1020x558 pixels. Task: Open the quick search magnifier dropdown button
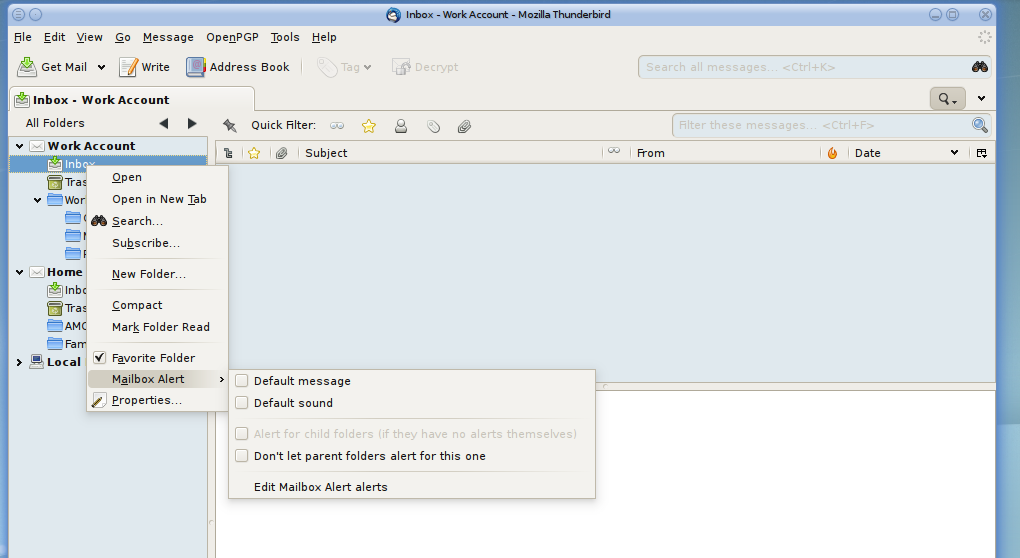947,99
